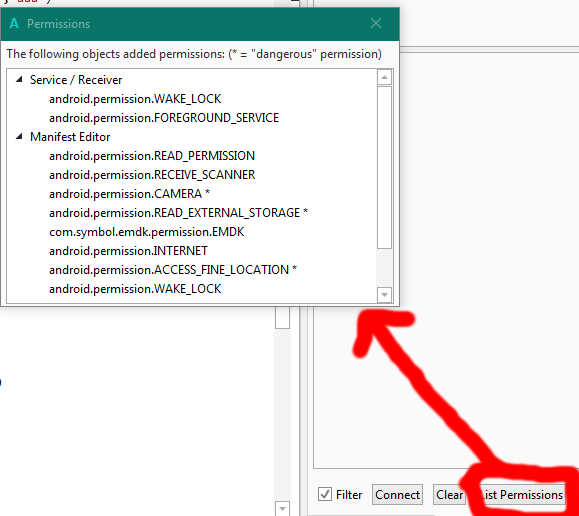Collapse the Service / Receiver tree node
This screenshot has width=579, height=516.
click(x=19, y=79)
